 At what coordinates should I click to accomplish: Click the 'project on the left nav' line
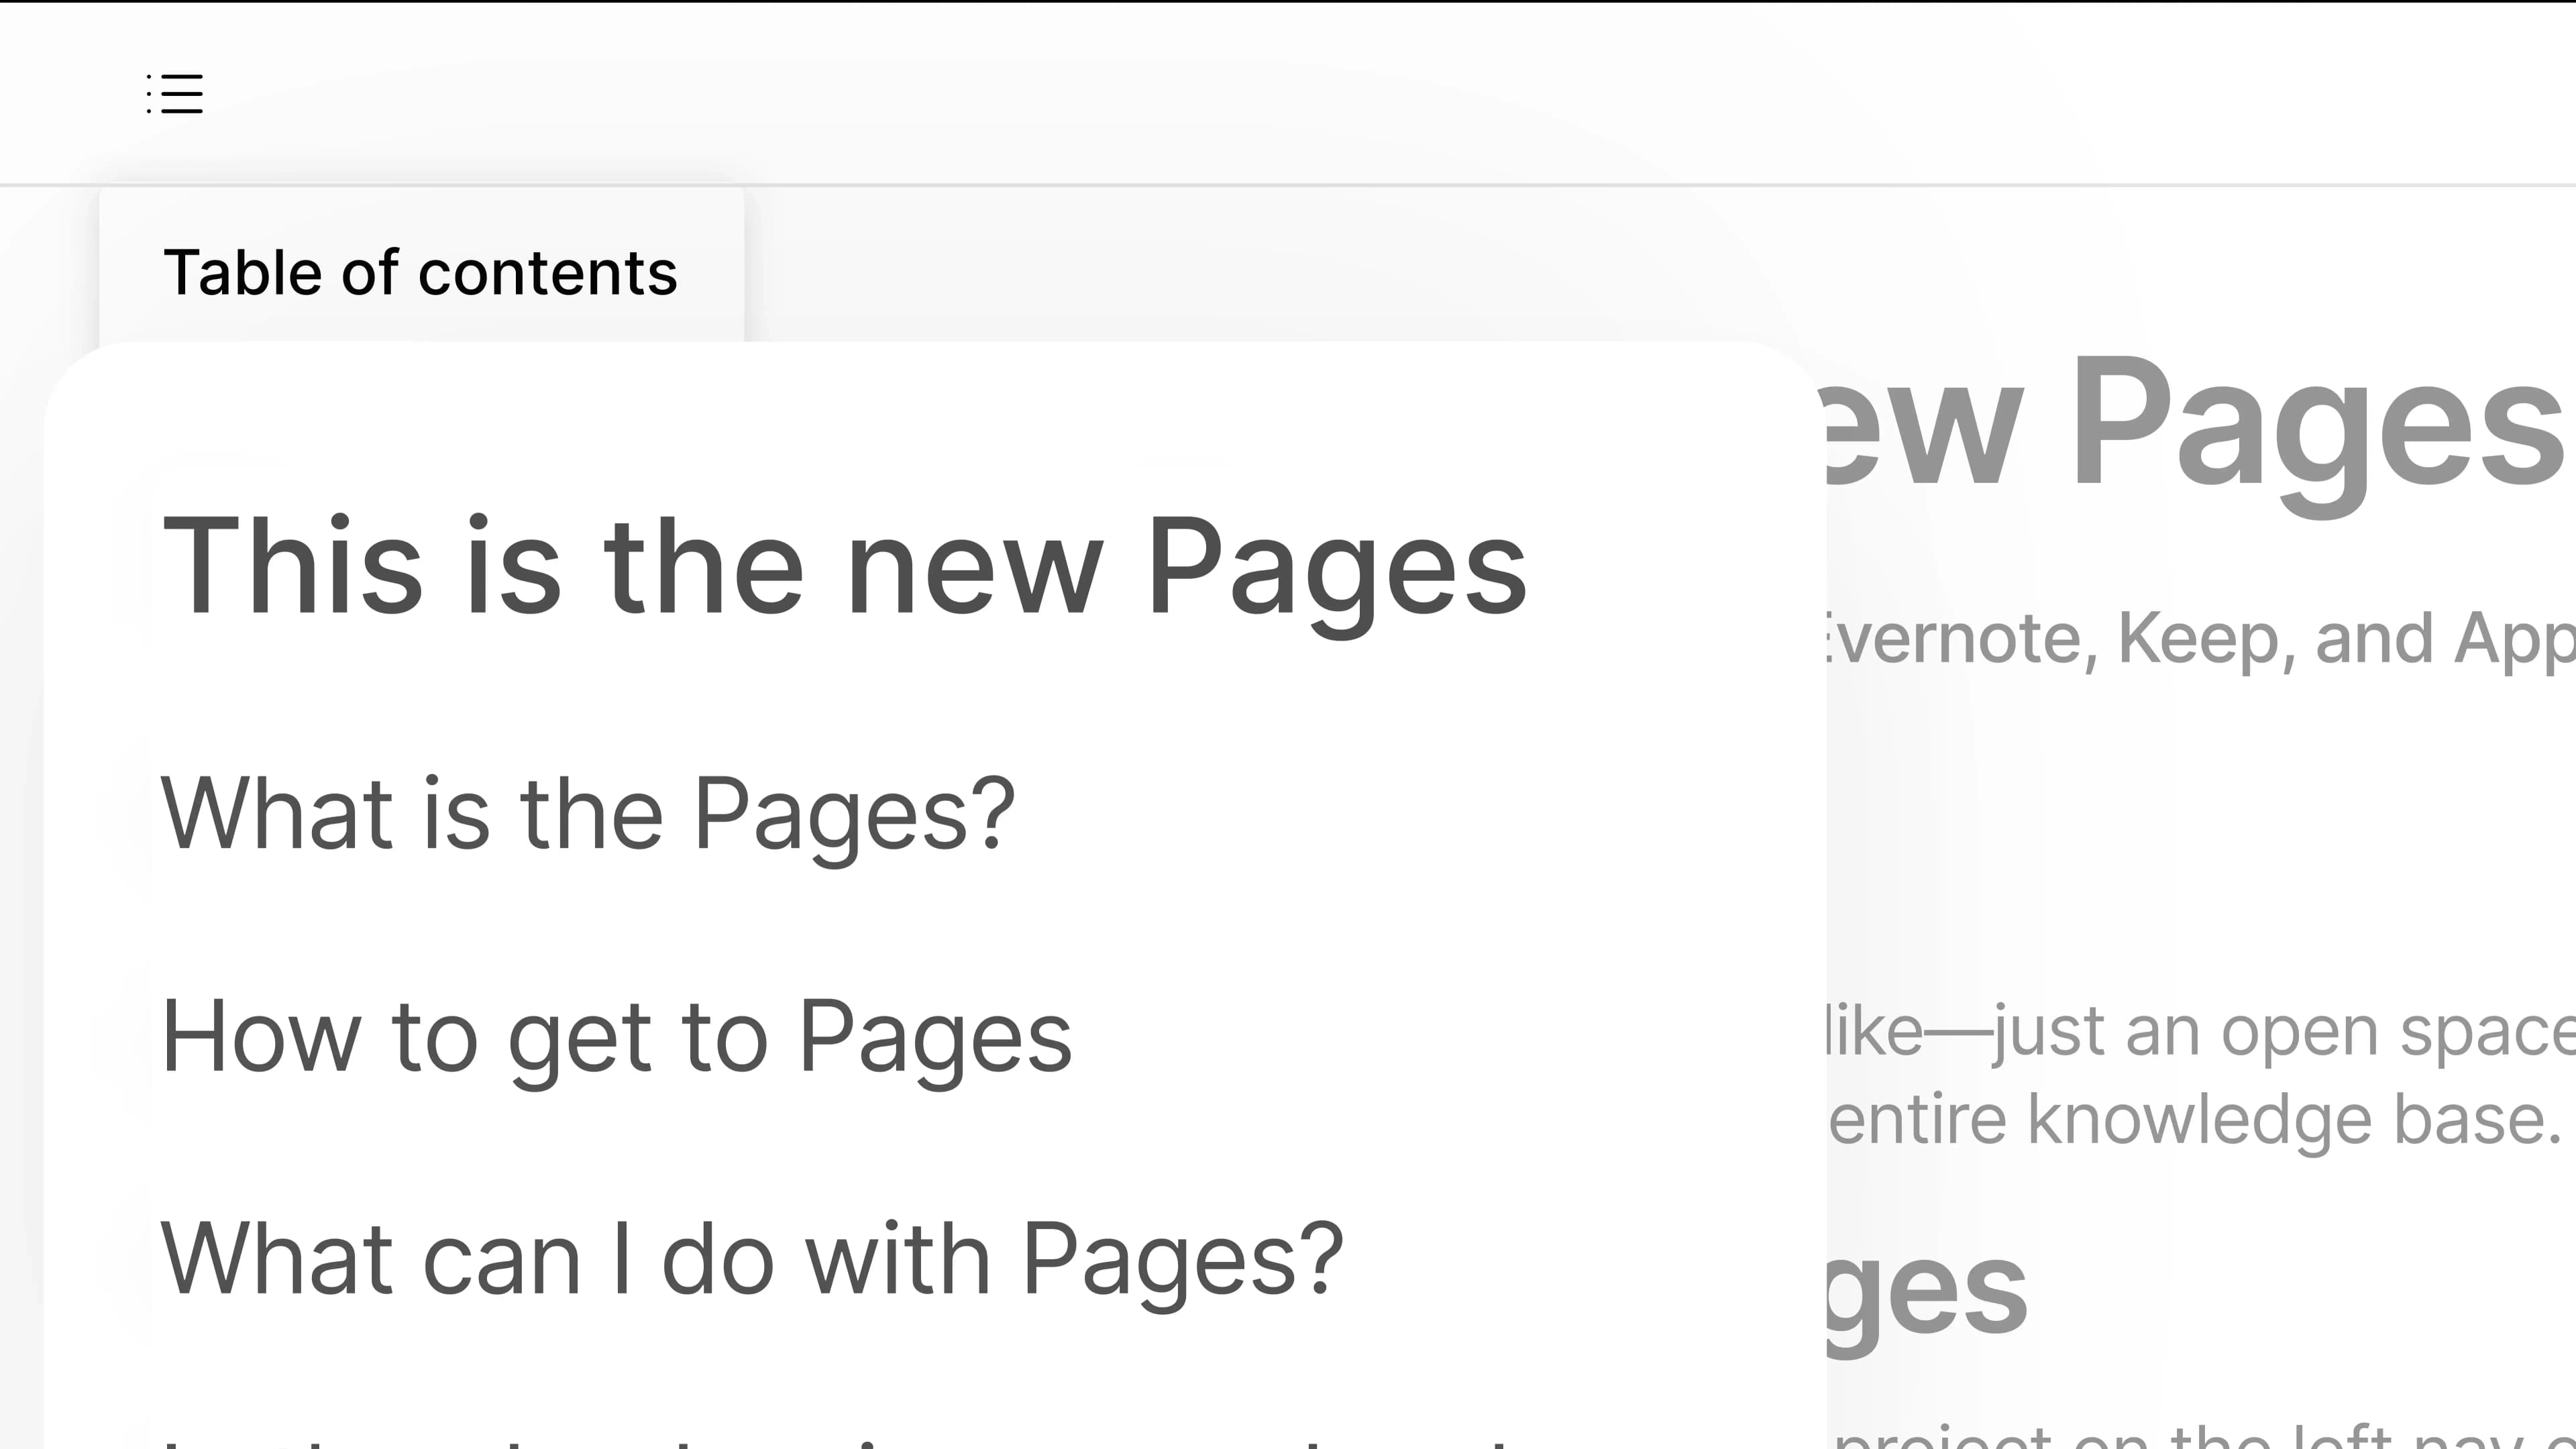point(2200,1438)
